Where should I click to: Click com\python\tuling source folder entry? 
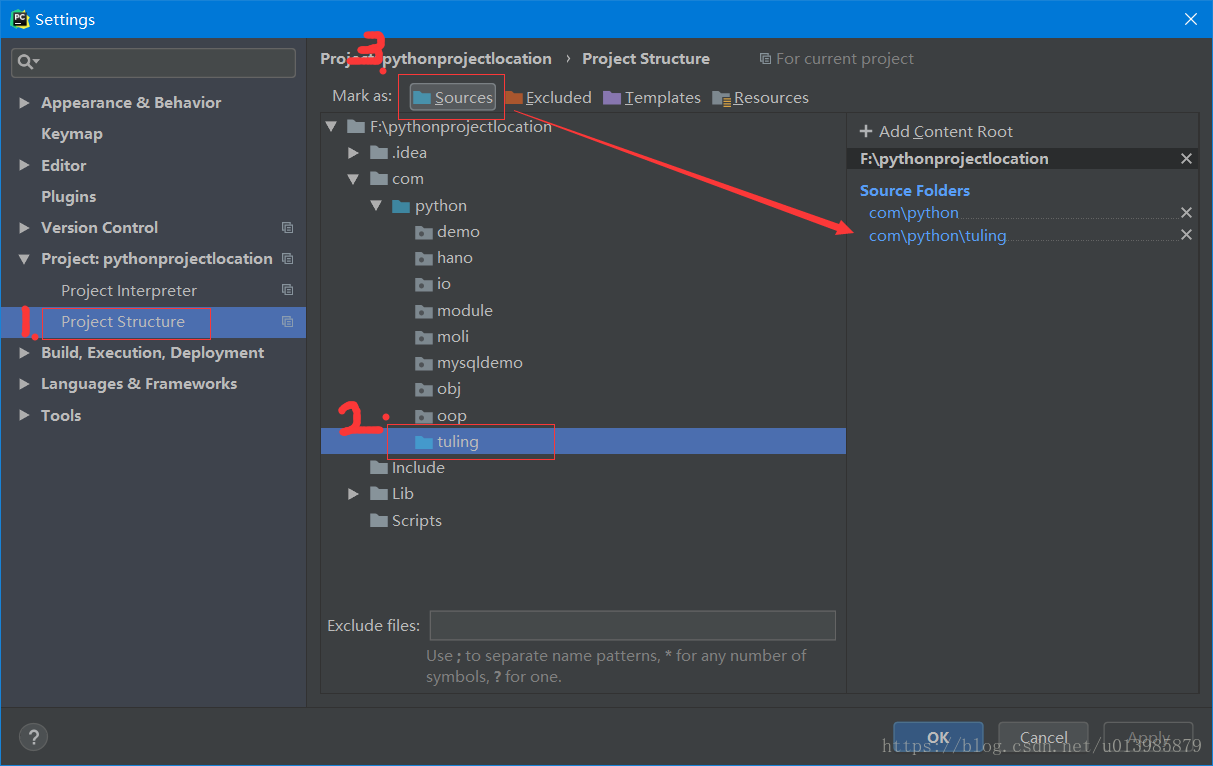tap(938, 236)
